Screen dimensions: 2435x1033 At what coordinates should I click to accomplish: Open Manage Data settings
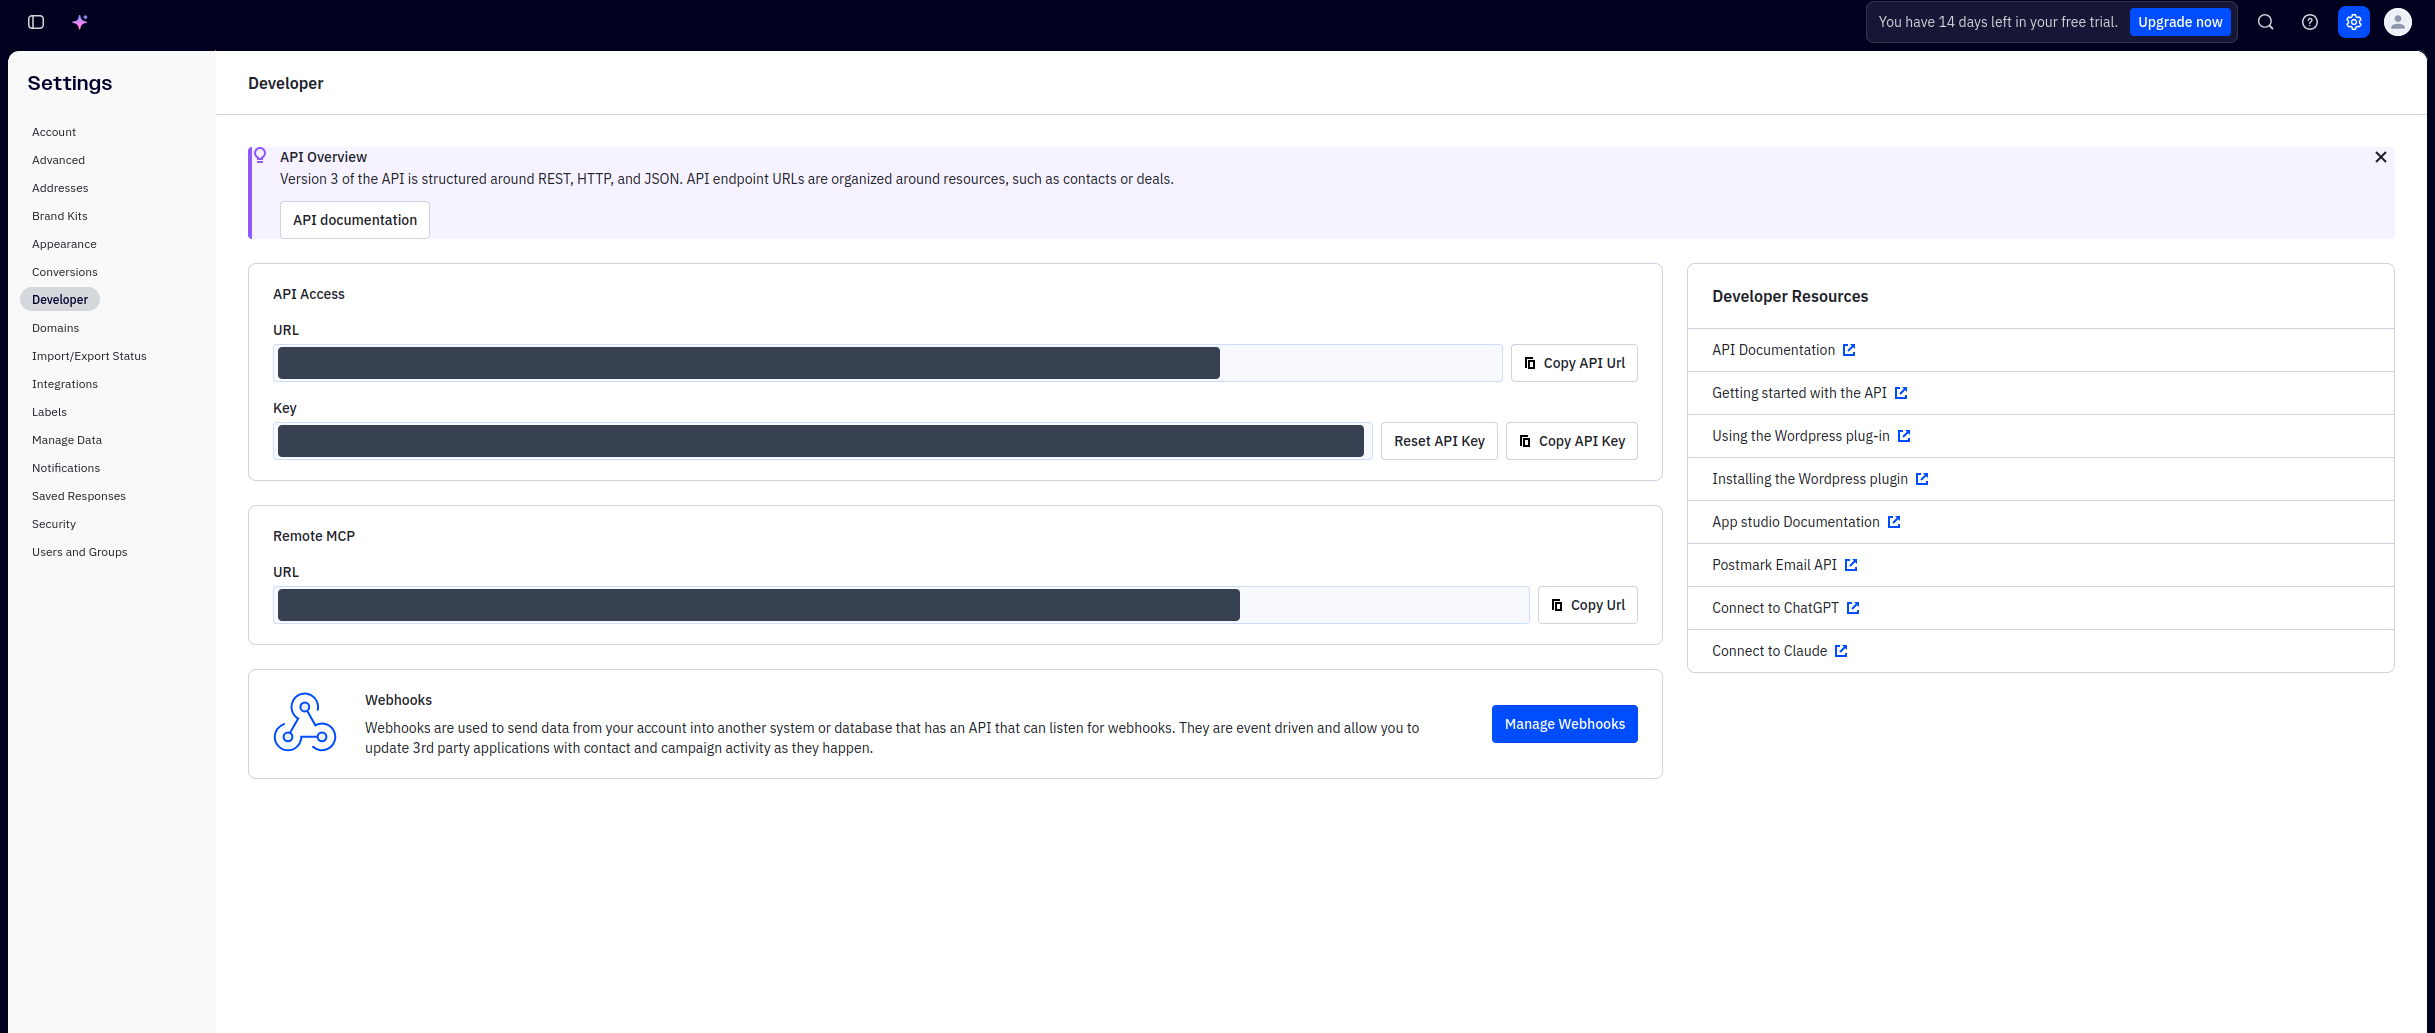[67, 440]
